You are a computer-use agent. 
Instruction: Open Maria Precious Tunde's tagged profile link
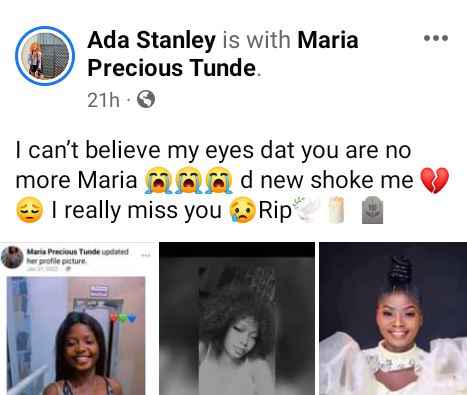223,54
